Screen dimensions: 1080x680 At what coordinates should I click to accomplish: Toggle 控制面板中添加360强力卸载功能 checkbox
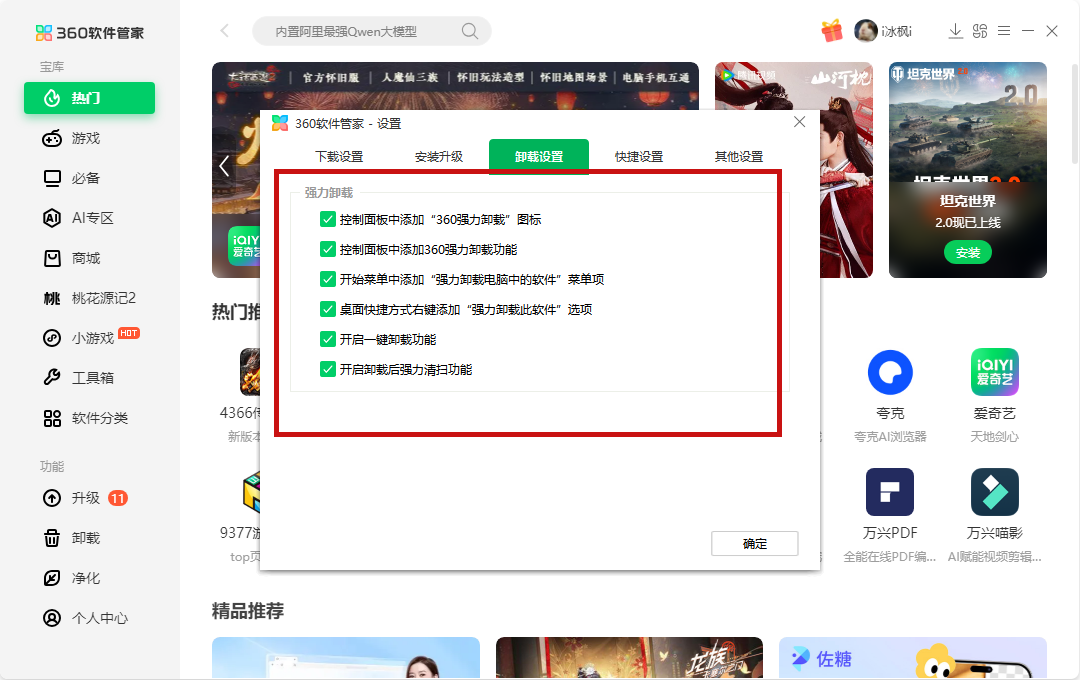pos(328,249)
